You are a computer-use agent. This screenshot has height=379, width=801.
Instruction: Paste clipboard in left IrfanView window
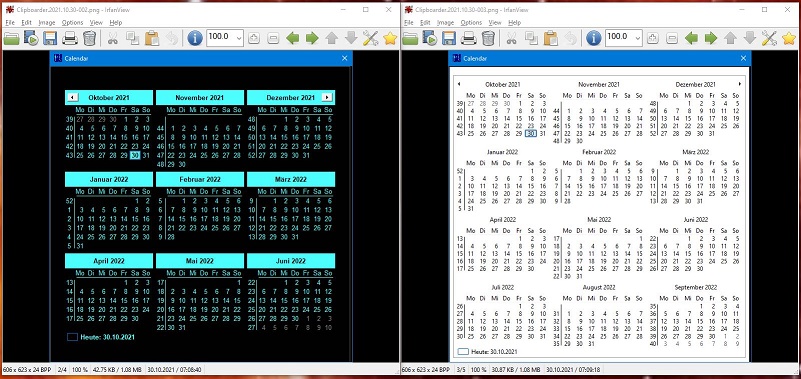pyautogui.click(x=152, y=38)
